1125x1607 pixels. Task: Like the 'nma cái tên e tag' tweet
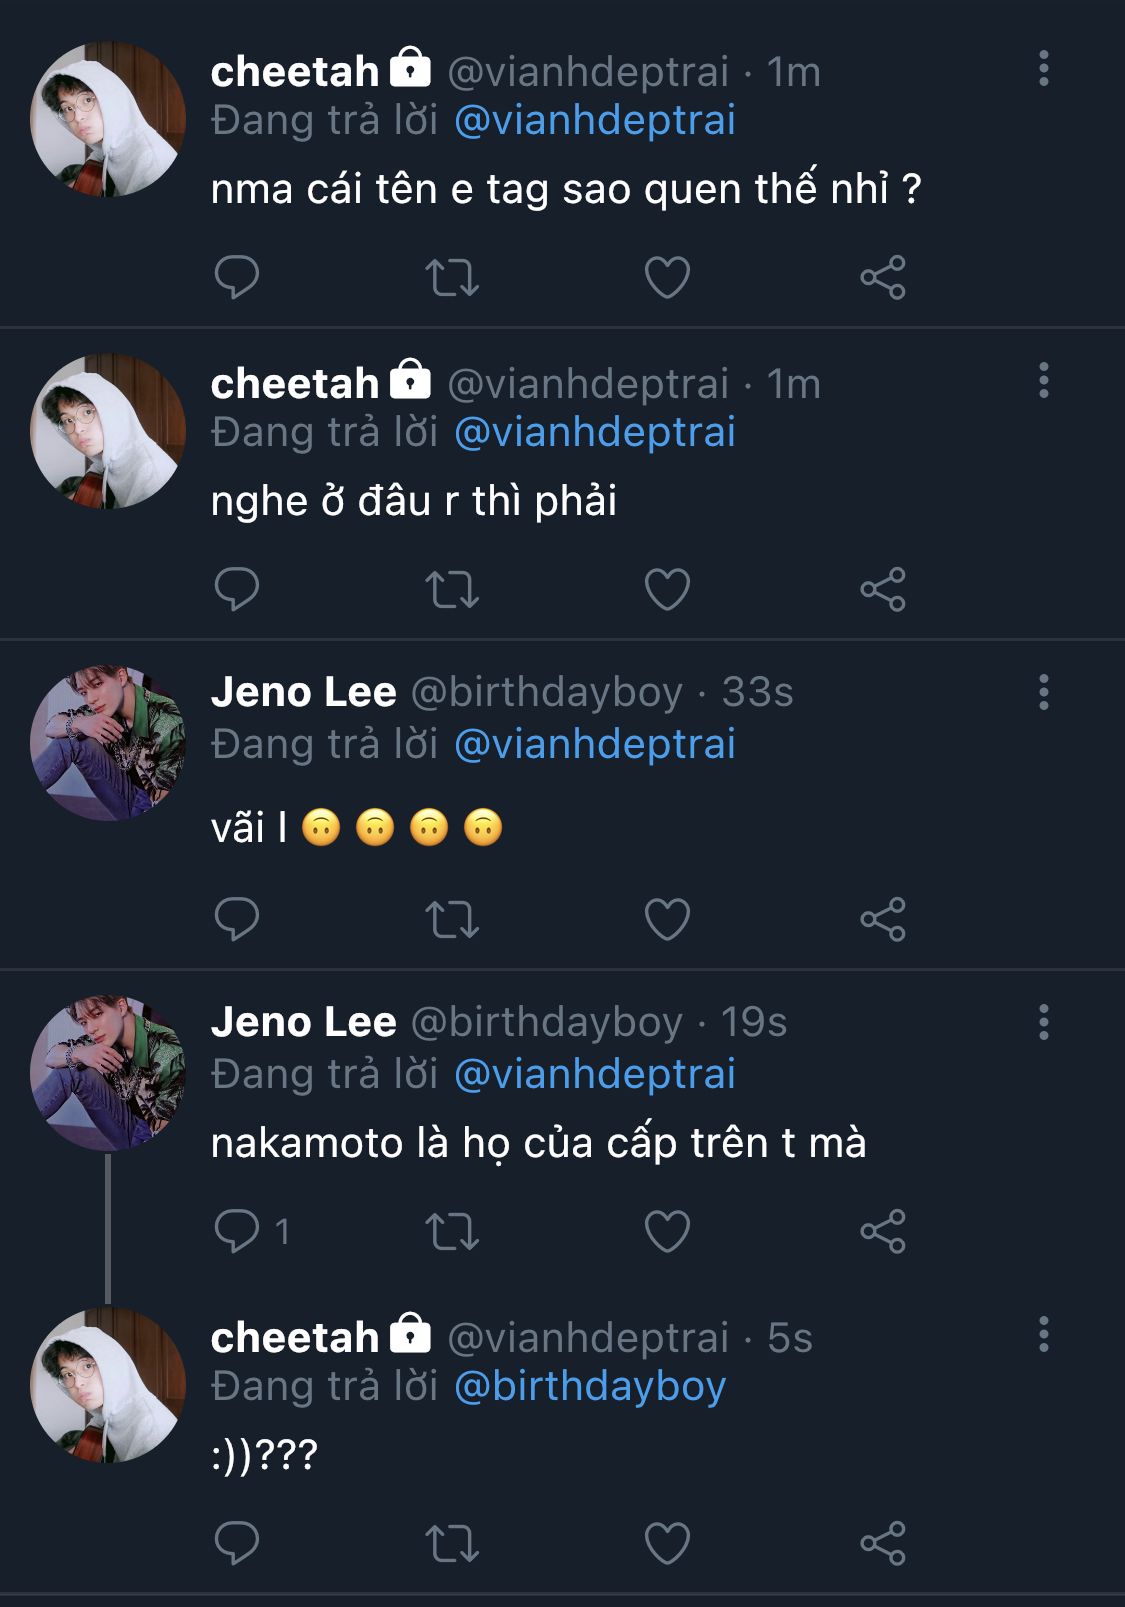click(x=667, y=277)
